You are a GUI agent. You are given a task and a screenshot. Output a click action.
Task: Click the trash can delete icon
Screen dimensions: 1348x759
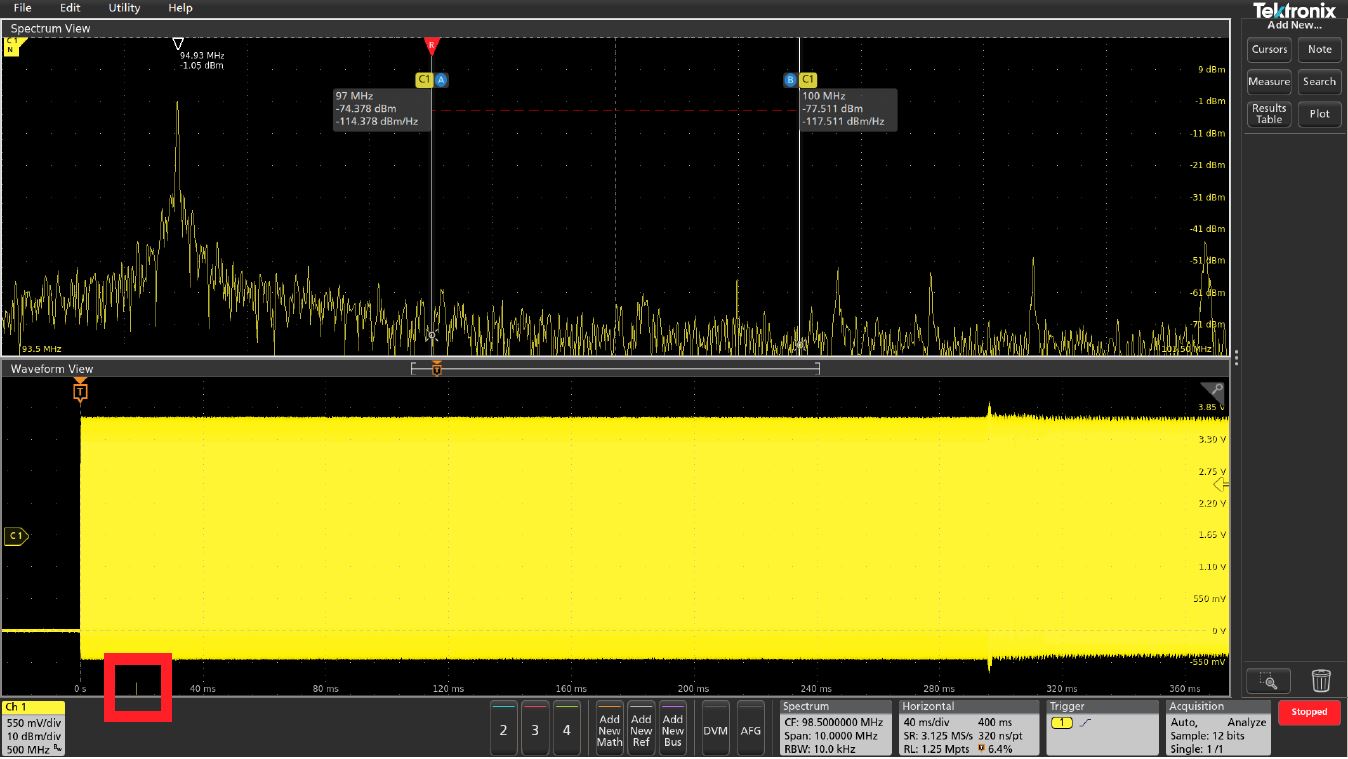(1320, 681)
